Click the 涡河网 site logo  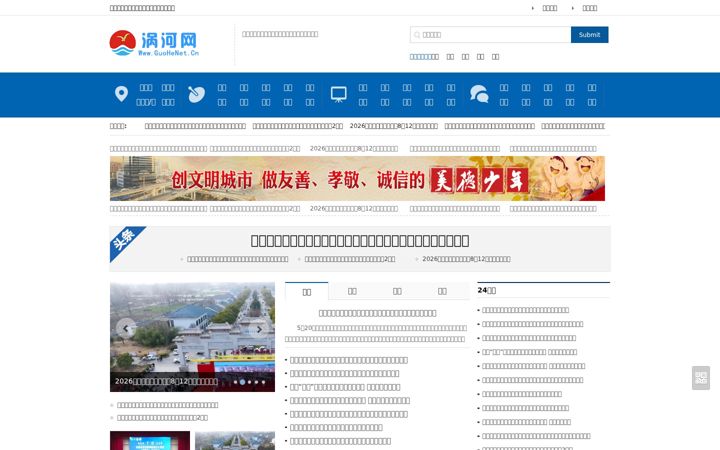click(x=154, y=43)
